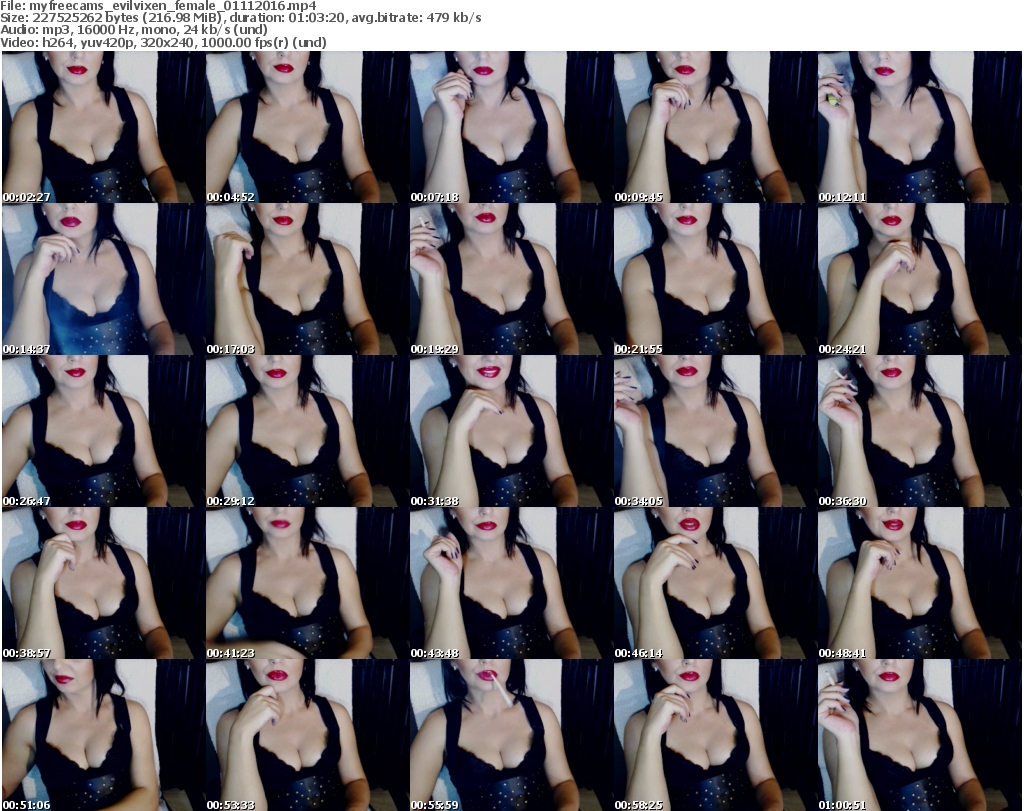Open the frame at 00:29:12
1024x811 pixels.
pos(308,432)
